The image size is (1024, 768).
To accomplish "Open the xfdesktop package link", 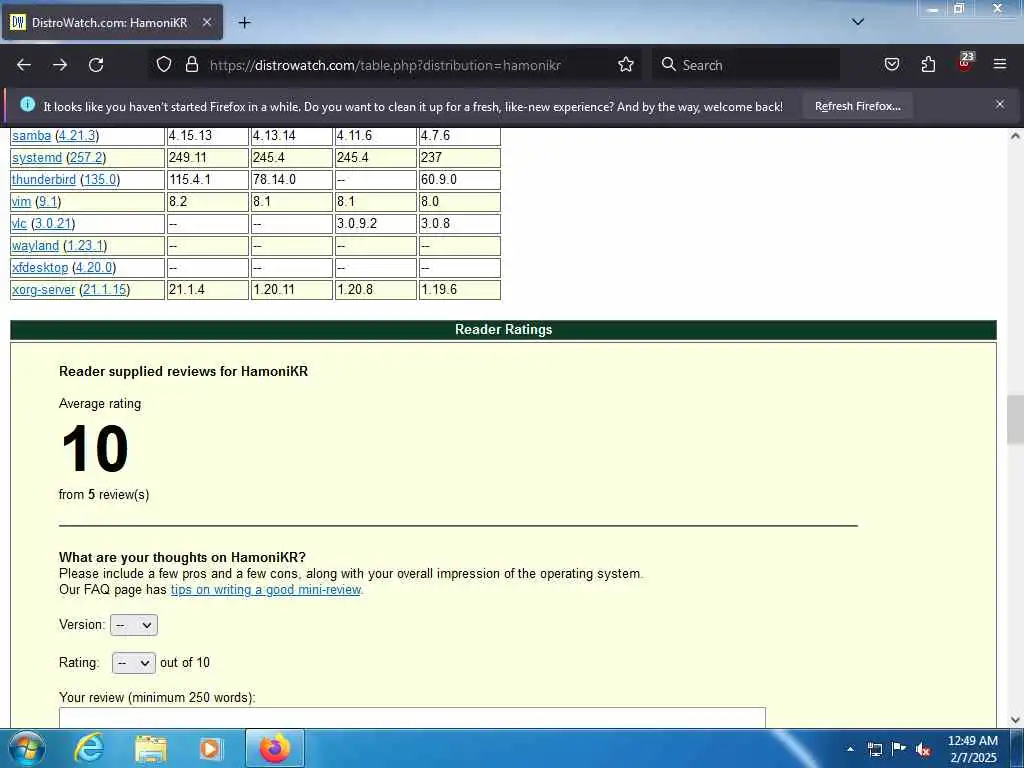I will tap(40, 268).
